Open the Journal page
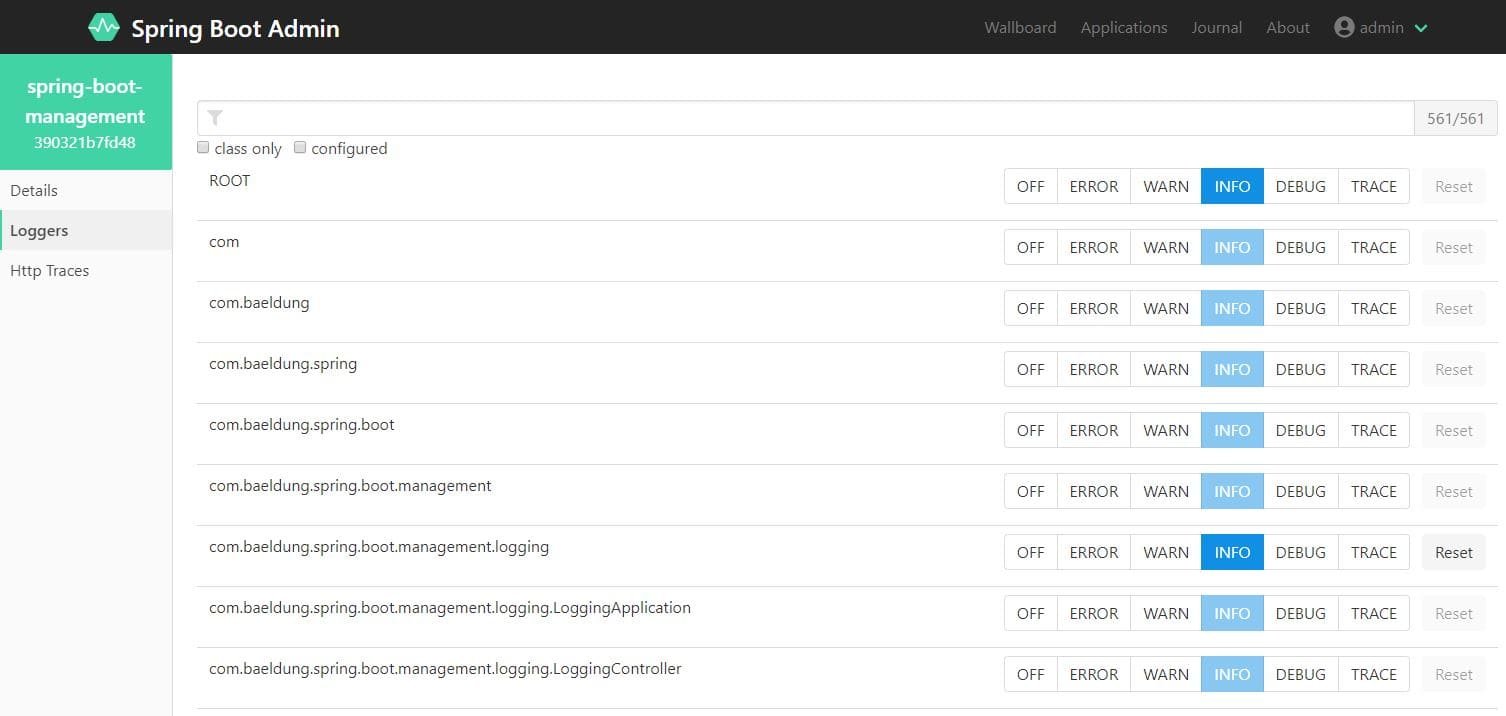 [1216, 27]
